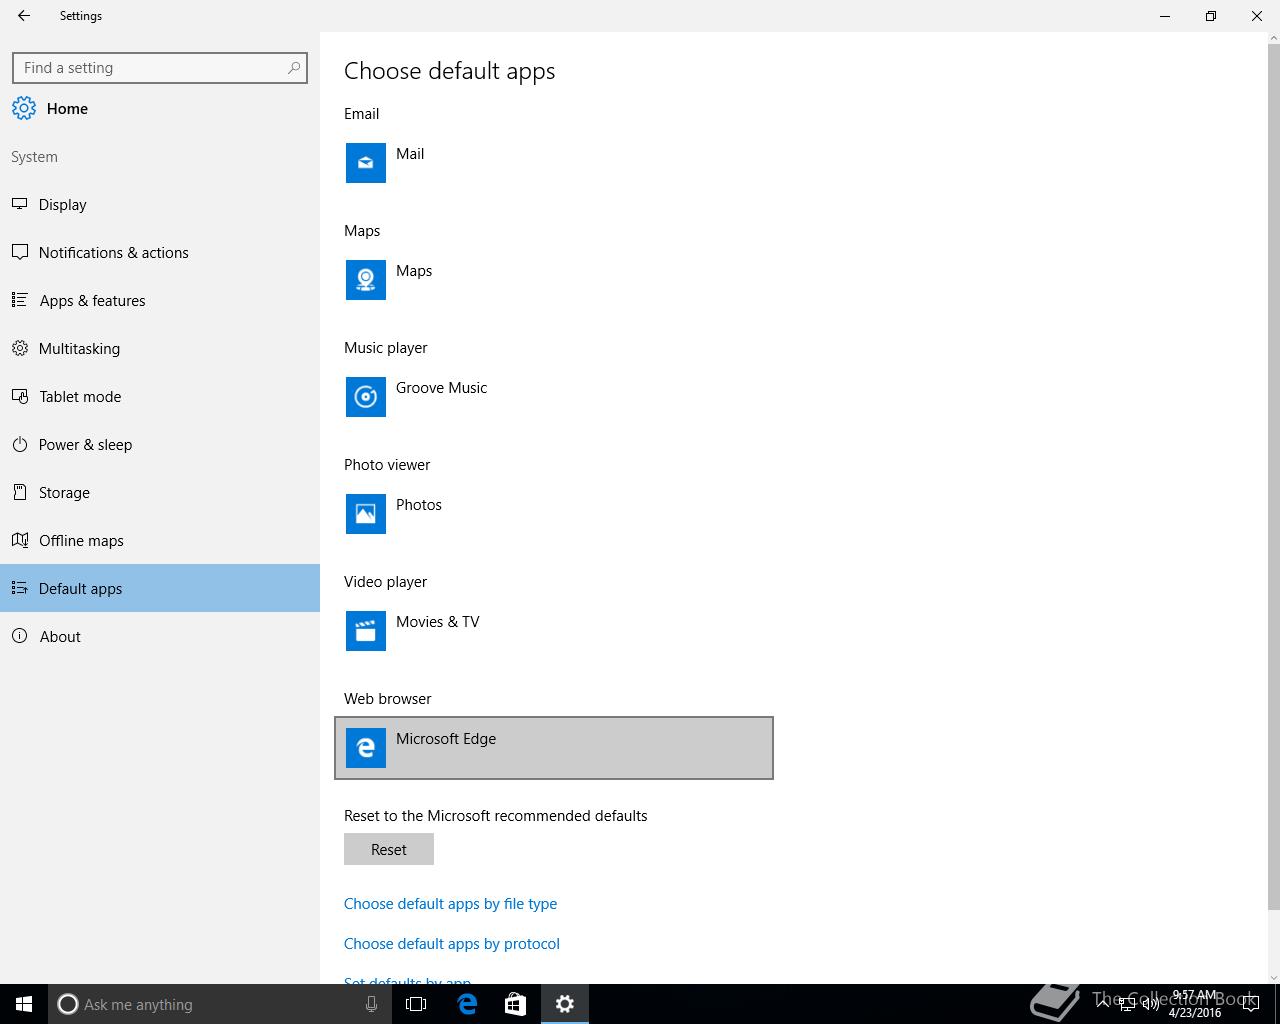Click the Find a setting search box

point(160,68)
